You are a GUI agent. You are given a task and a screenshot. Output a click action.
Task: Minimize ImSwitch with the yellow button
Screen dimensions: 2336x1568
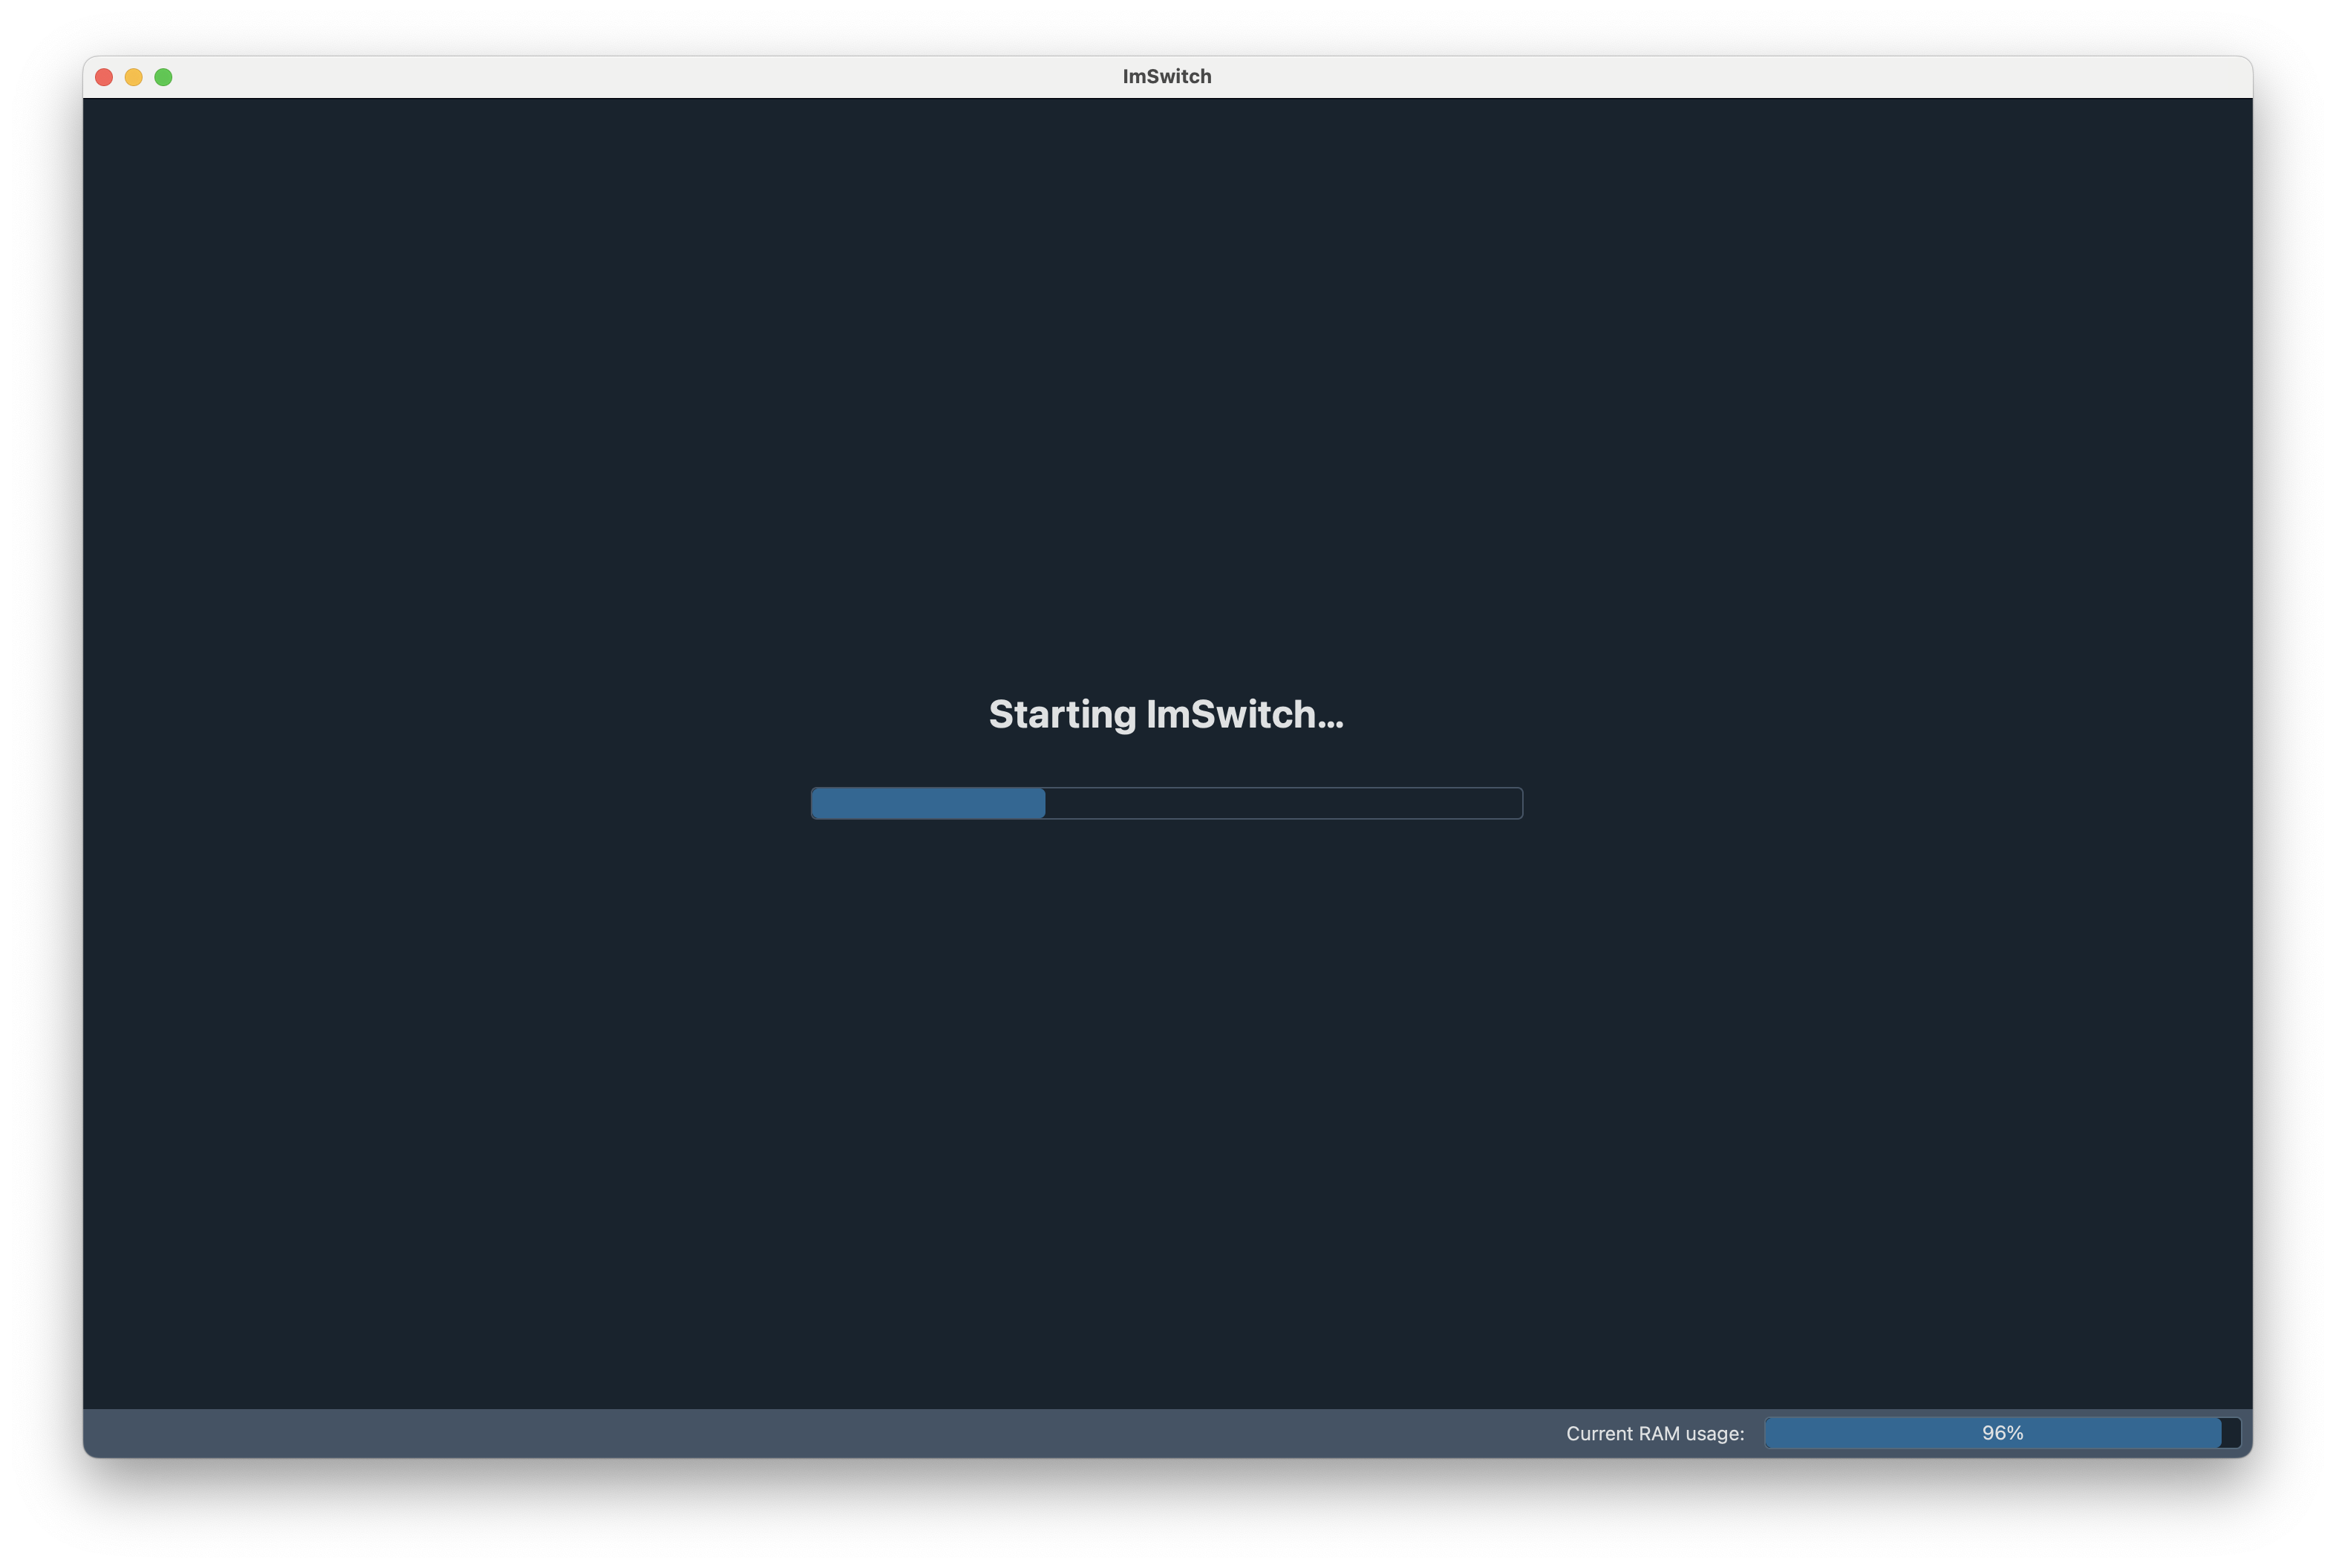(134, 77)
